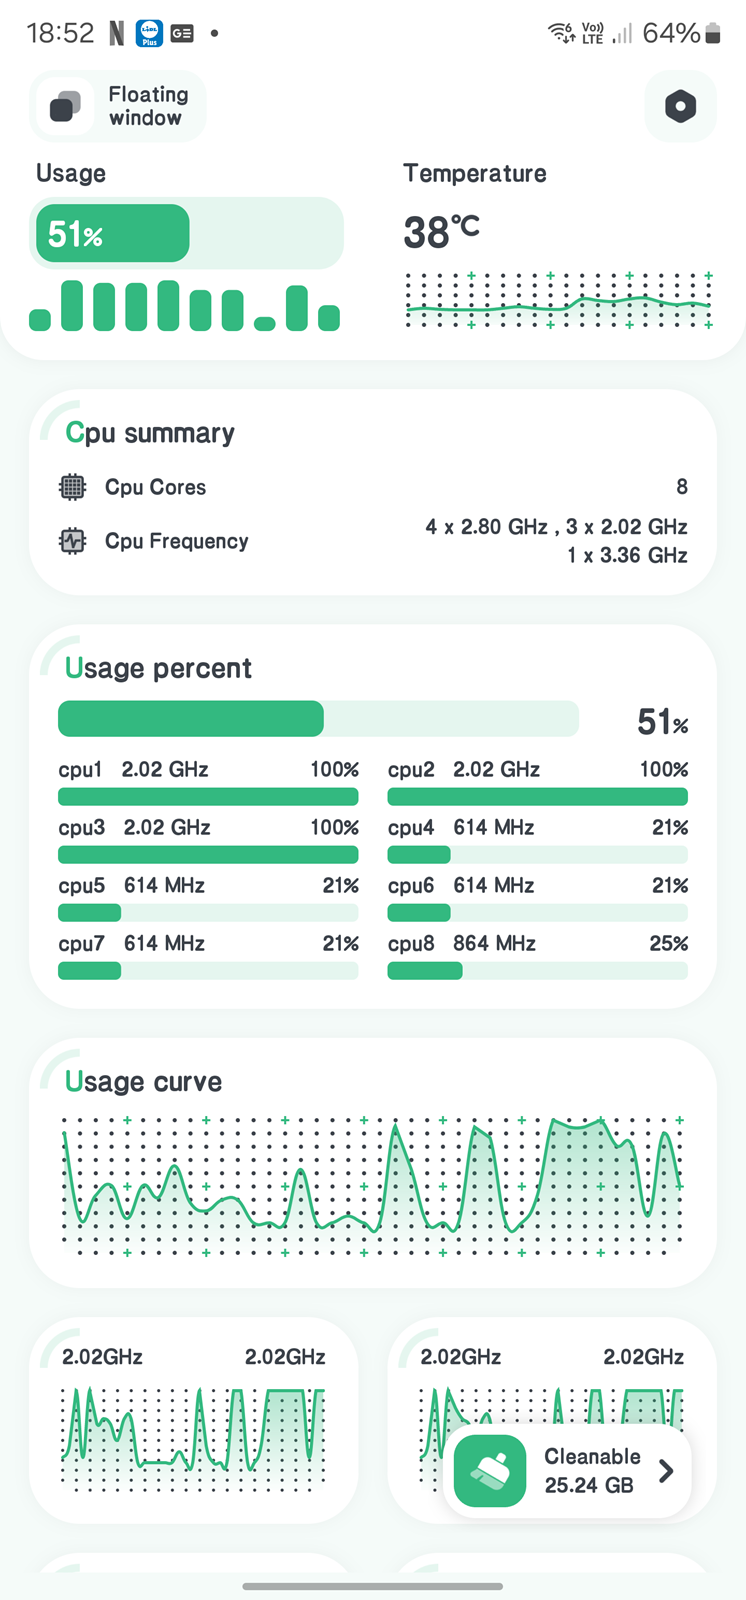Tap the Cpu Cores chip icon
Image resolution: width=746 pixels, height=1600 pixels.
pos(73,487)
